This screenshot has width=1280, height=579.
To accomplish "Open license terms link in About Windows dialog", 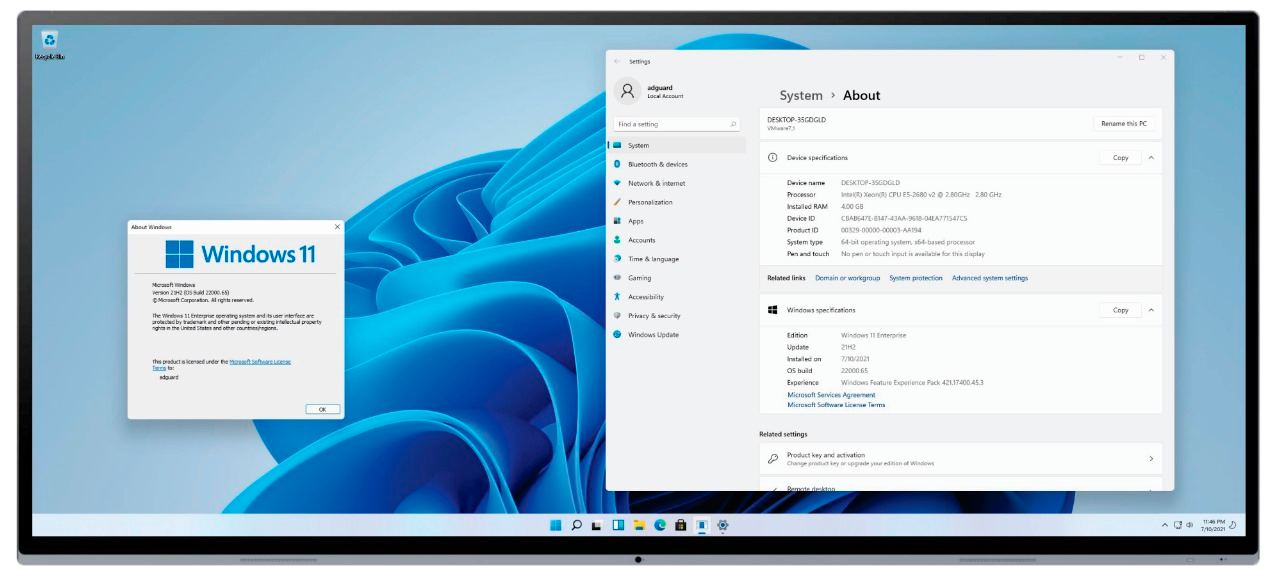I will pyautogui.click(x=260, y=361).
